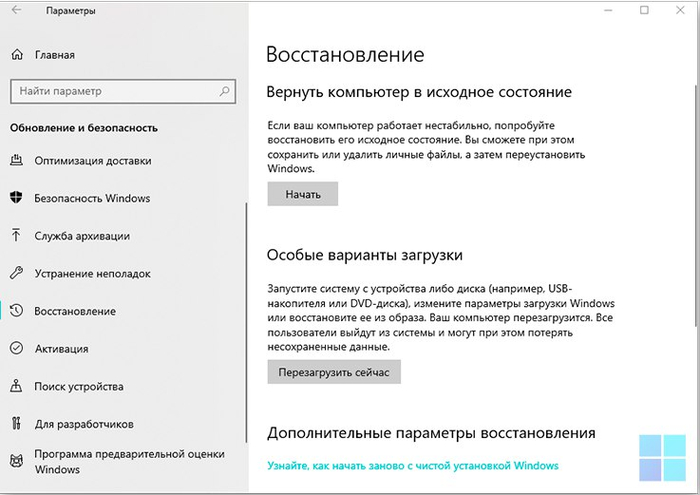The height and width of the screenshot is (495, 700).
Task: Click the Служба архивации upload icon
Action: coord(16,236)
